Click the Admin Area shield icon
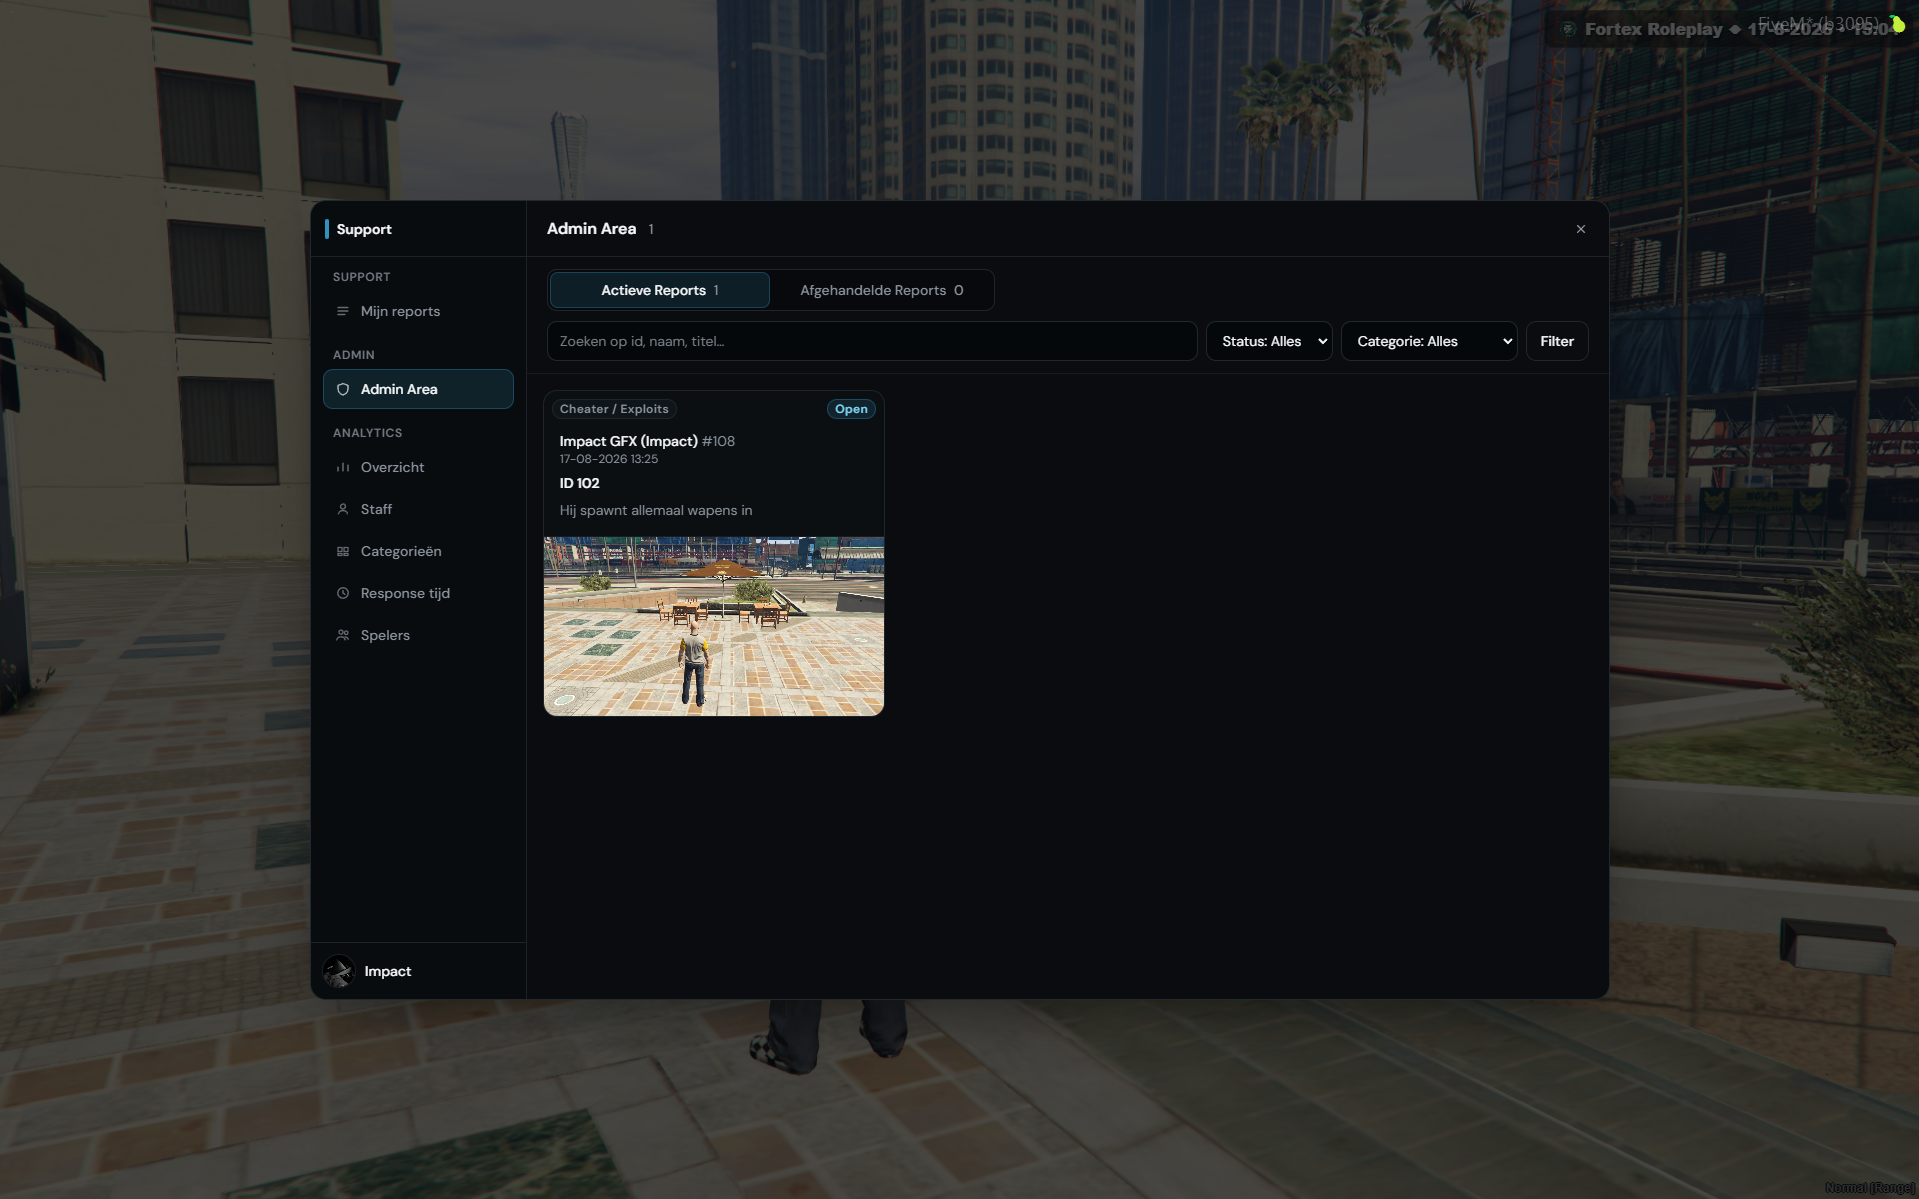The width and height of the screenshot is (1919, 1199). 343,389
